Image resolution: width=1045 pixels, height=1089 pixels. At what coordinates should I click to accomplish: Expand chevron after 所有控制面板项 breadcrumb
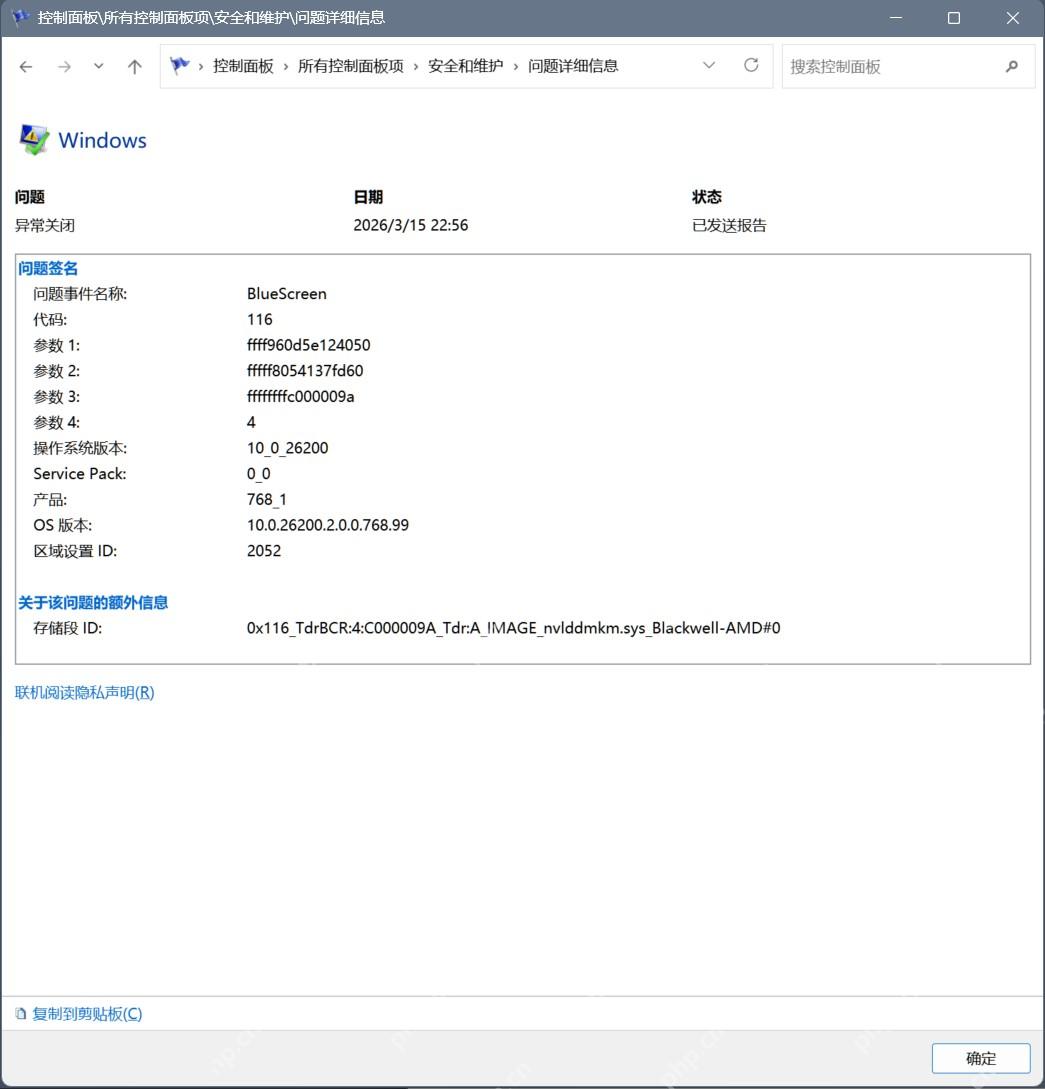[x=416, y=67]
